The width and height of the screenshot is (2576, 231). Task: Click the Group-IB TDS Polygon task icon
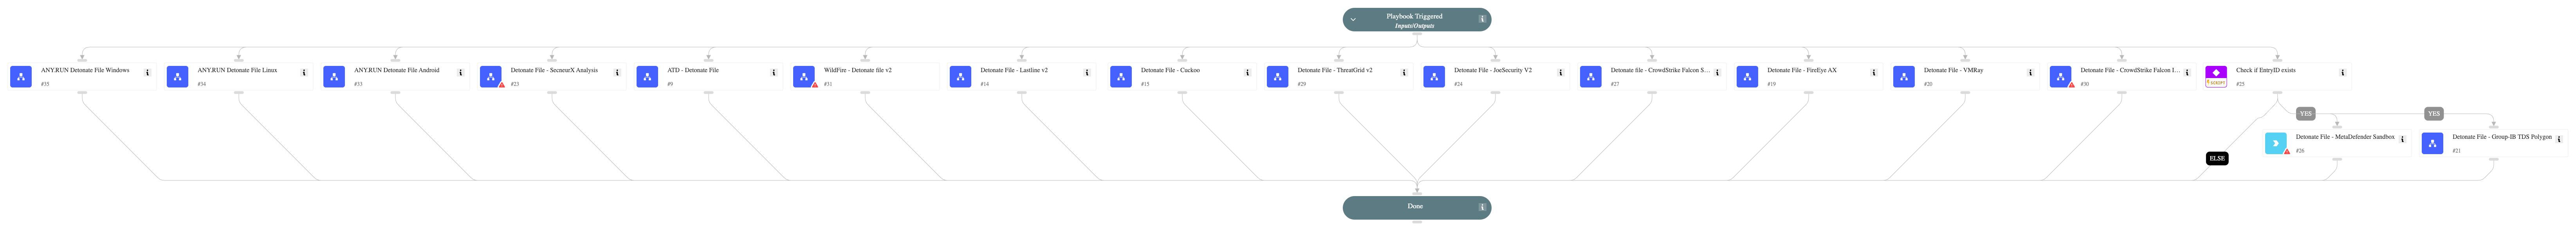2432,143
